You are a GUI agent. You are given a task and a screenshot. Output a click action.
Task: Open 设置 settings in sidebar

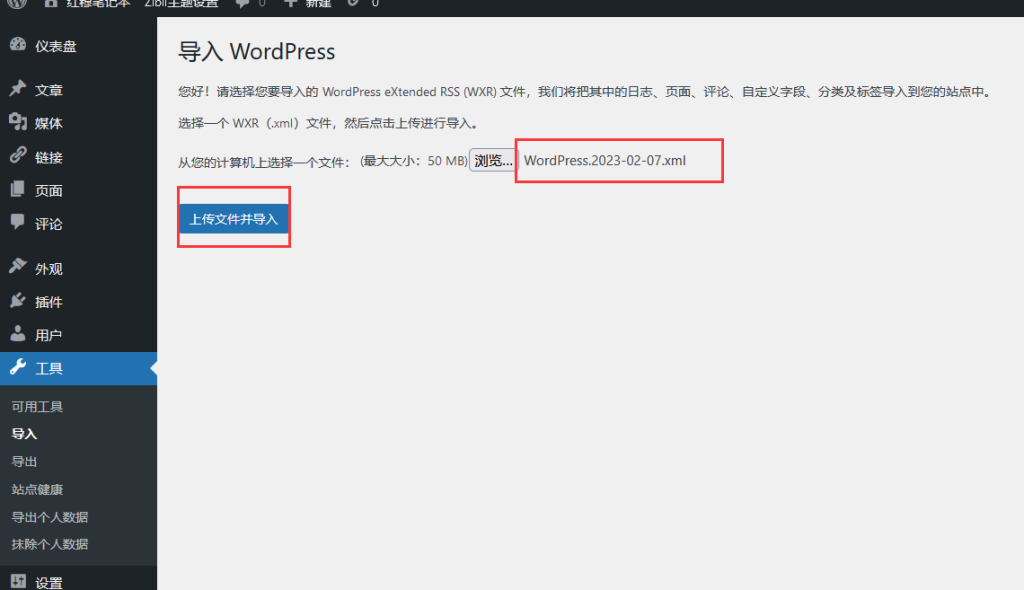49,582
